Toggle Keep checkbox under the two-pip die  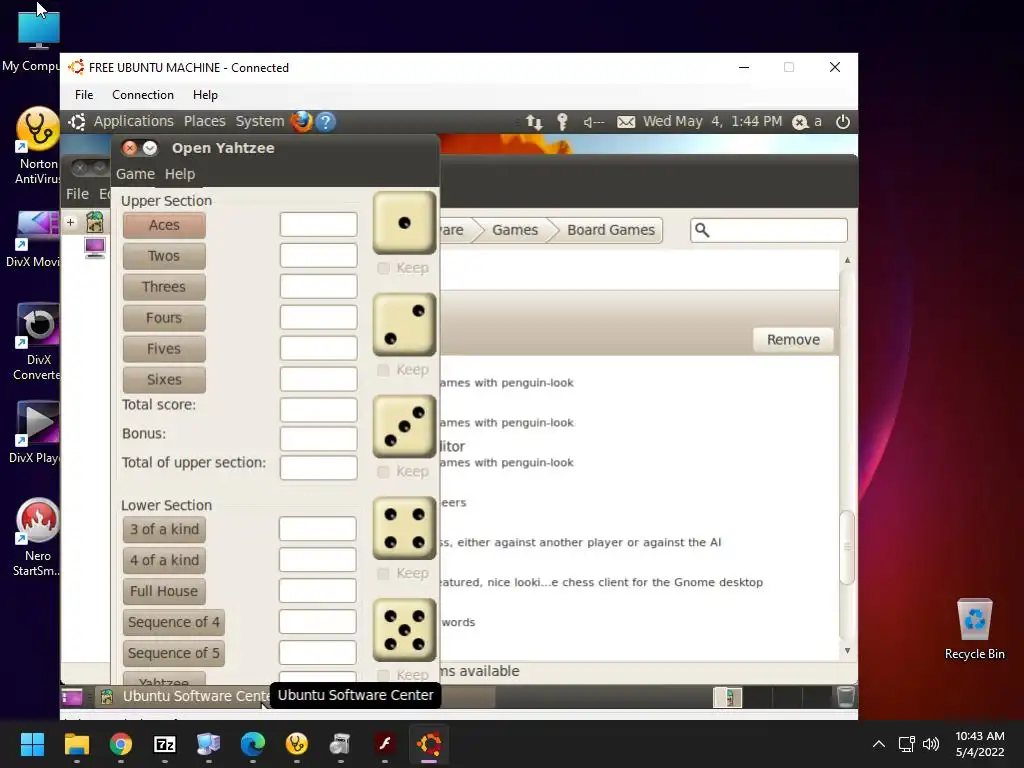[x=383, y=370]
